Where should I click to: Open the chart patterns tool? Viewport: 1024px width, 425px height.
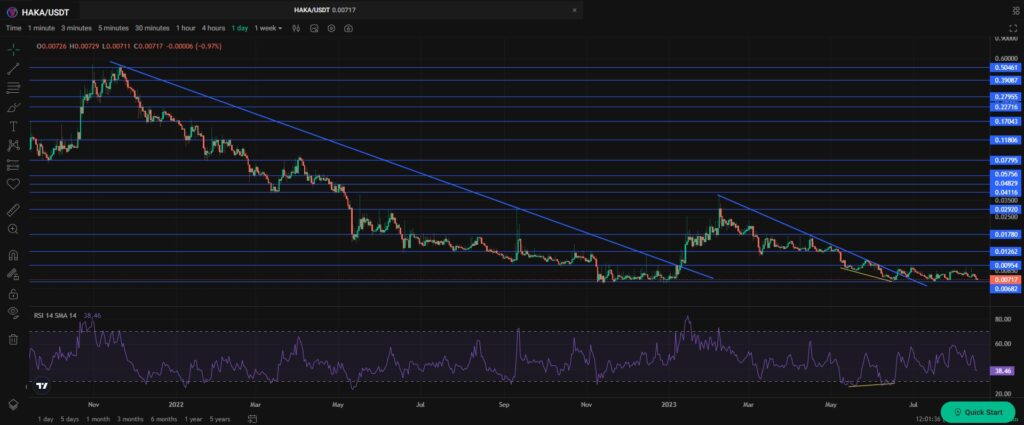coord(13,145)
